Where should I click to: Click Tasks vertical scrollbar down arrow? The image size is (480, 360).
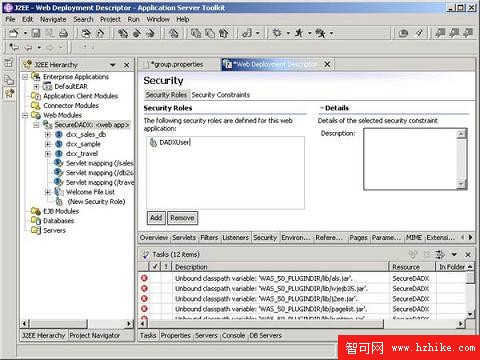tap(470, 314)
